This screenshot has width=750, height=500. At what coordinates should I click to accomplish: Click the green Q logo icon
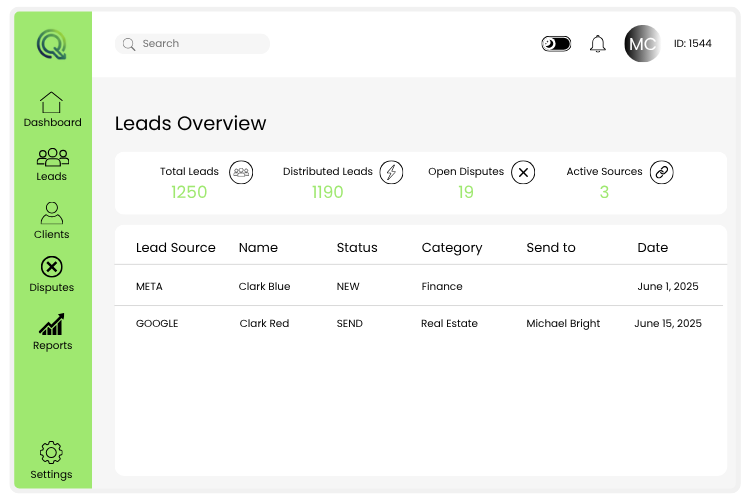click(x=51, y=45)
